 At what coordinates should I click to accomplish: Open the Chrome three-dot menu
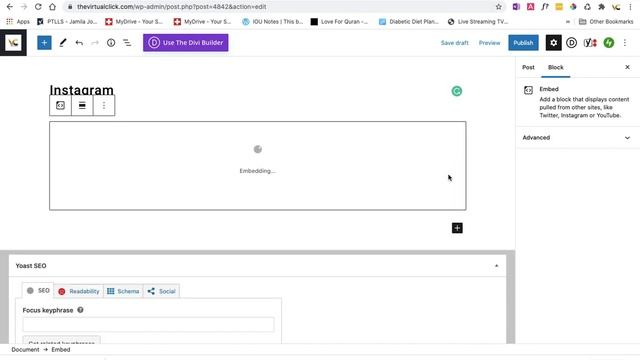click(x=630, y=7)
